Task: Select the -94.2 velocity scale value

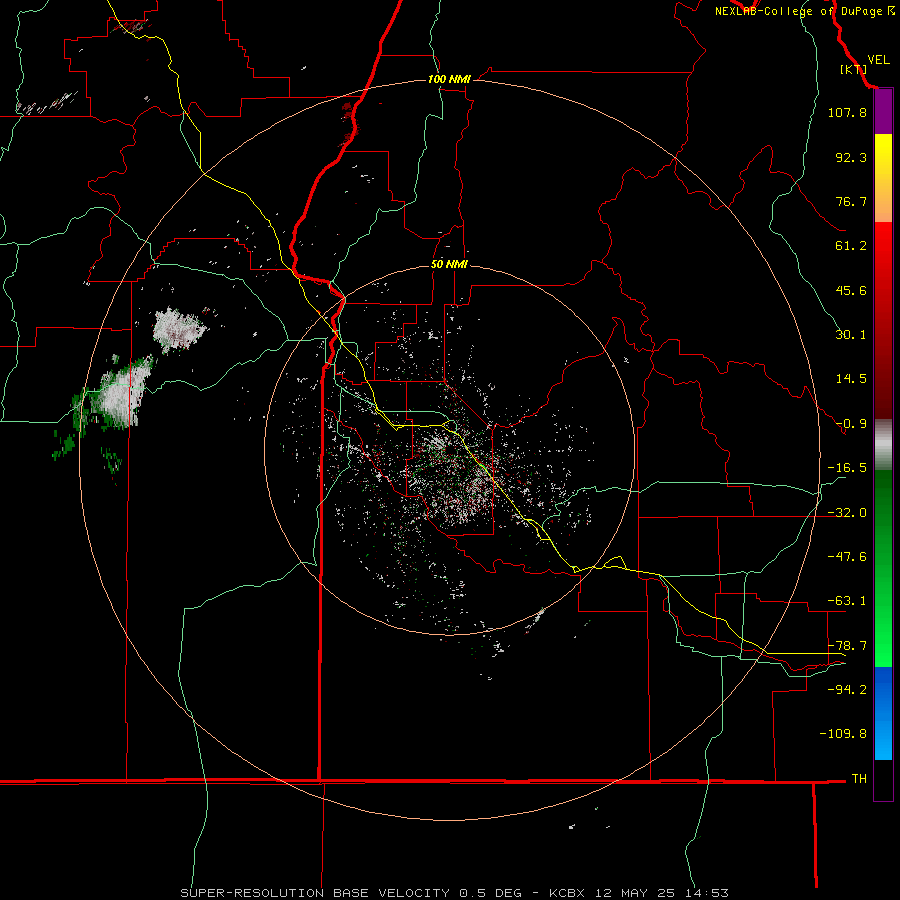Action: point(847,689)
